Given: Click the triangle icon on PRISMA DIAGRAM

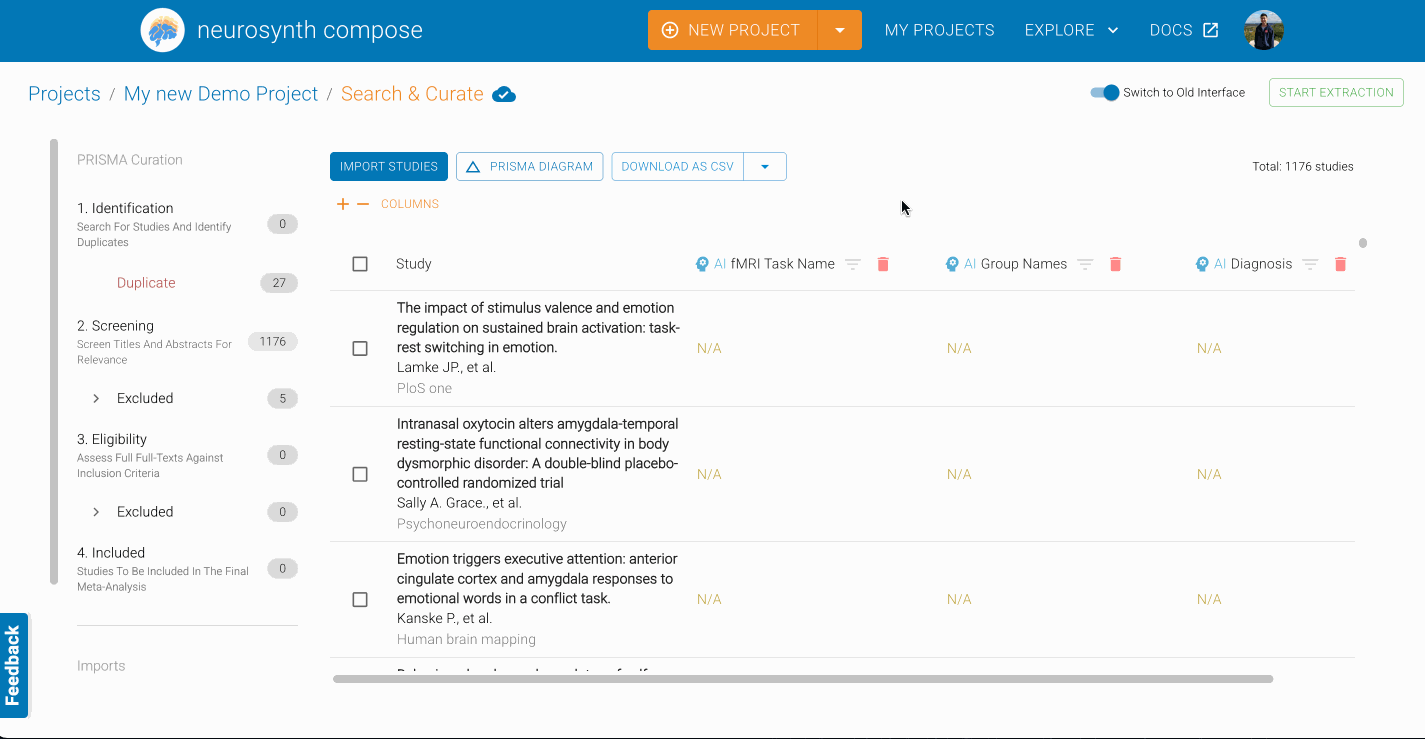Looking at the screenshot, I should (x=473, y=167).
